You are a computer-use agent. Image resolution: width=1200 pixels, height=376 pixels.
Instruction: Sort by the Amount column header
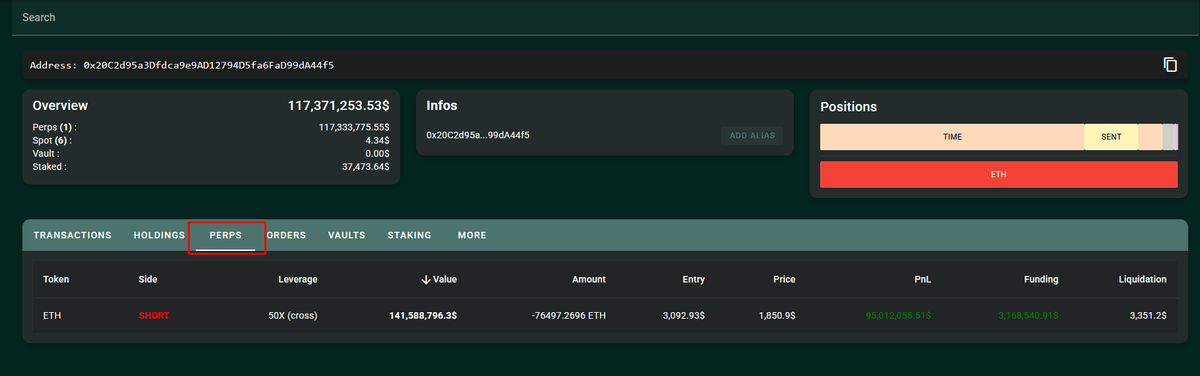pos(588,279)
